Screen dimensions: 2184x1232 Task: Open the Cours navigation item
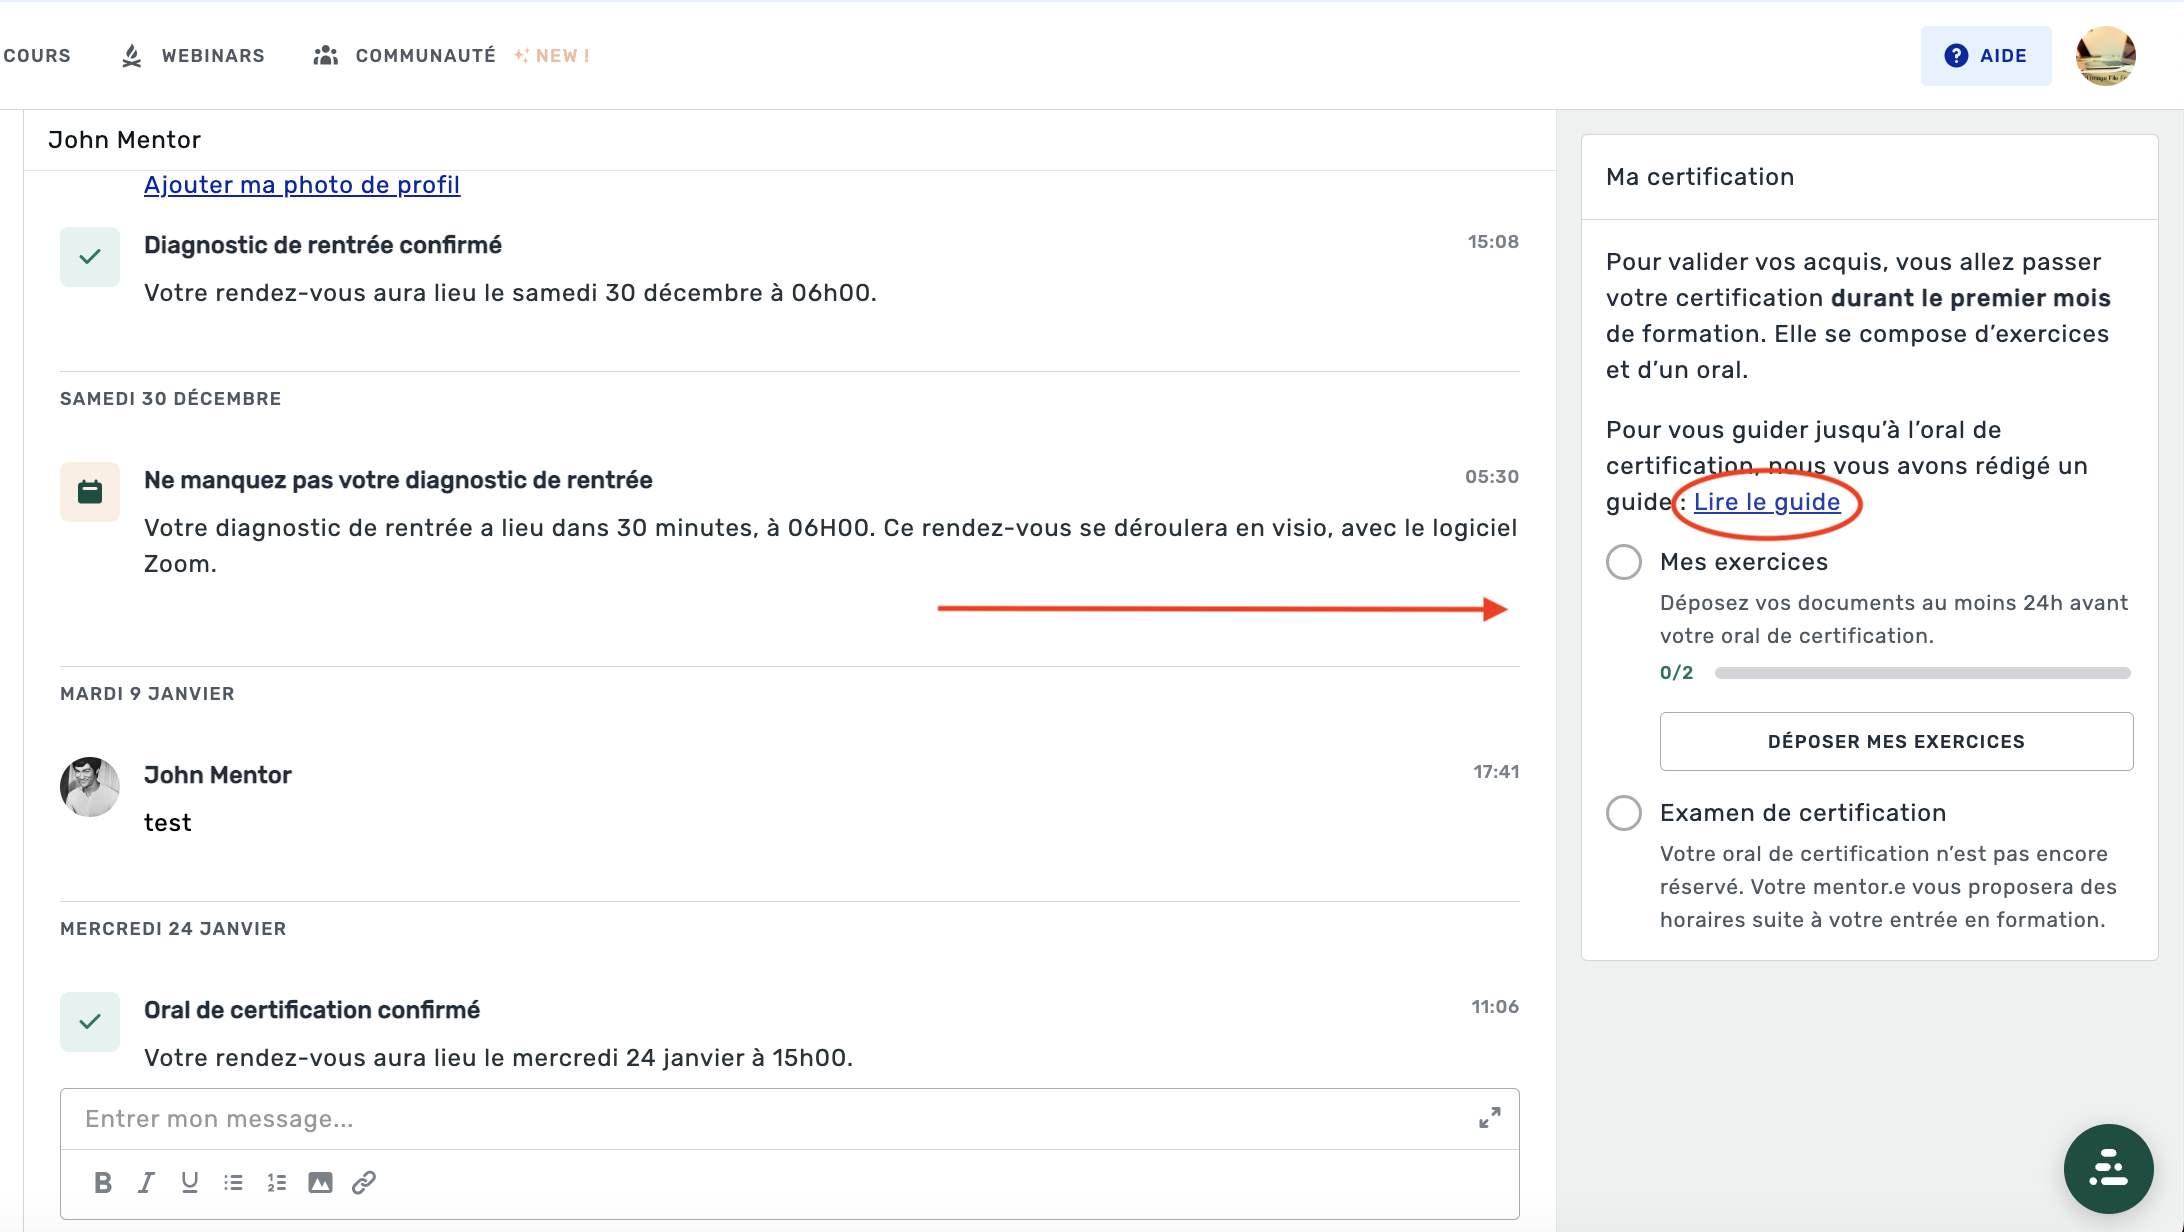pyautogui.click(x=37, y=56)
